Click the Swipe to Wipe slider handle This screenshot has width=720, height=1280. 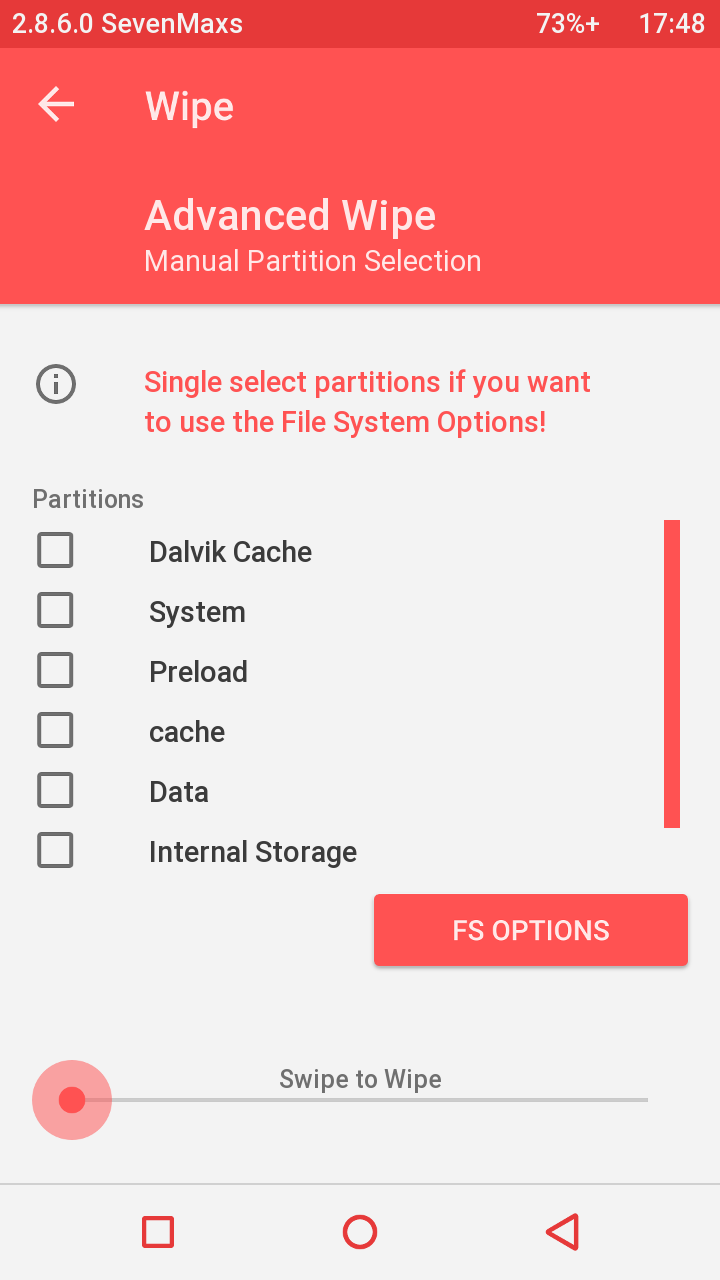[72, 1100]
